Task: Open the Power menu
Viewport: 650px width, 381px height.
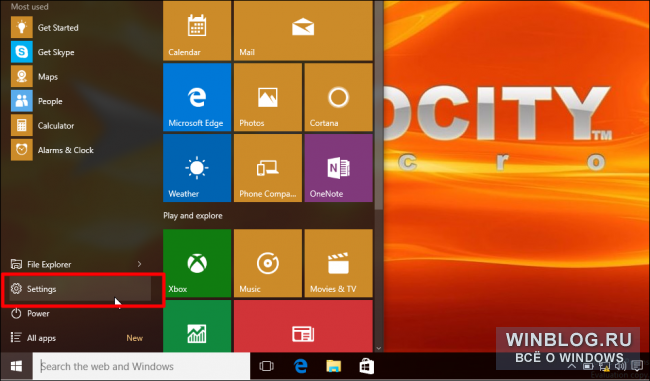Action: pos(80,313)
